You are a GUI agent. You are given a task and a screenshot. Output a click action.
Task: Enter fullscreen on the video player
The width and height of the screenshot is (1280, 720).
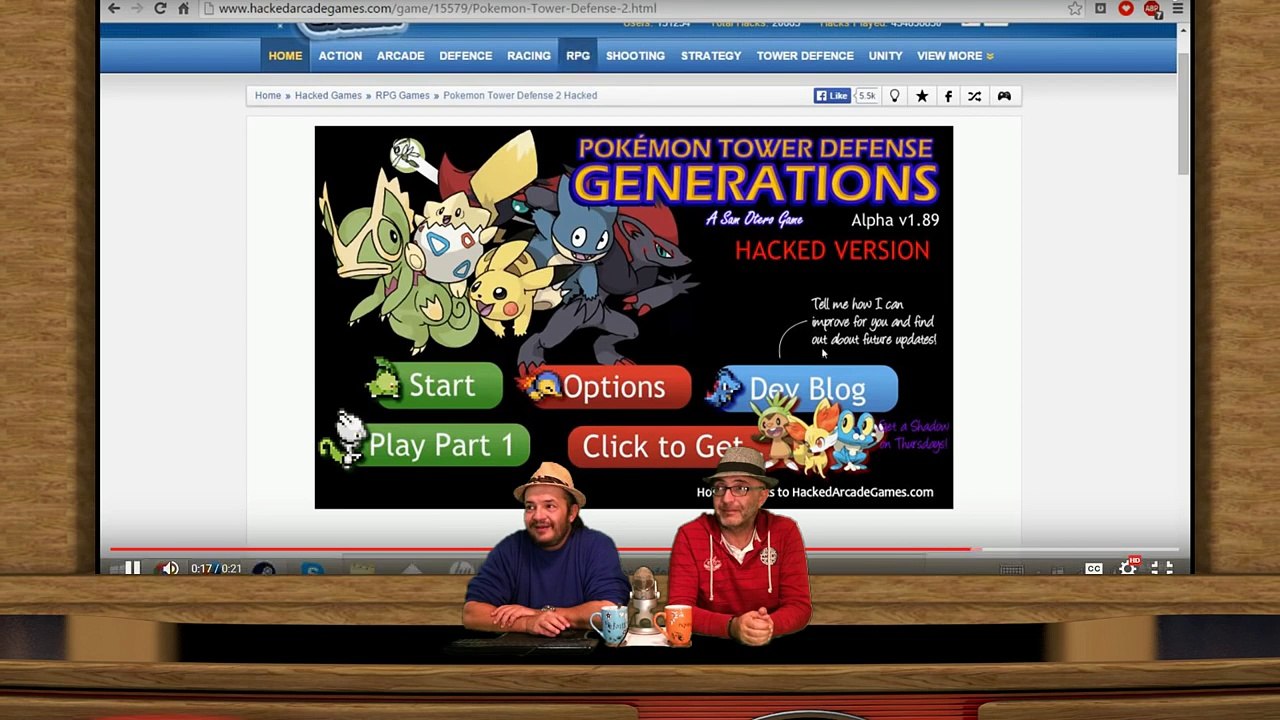1162,567
